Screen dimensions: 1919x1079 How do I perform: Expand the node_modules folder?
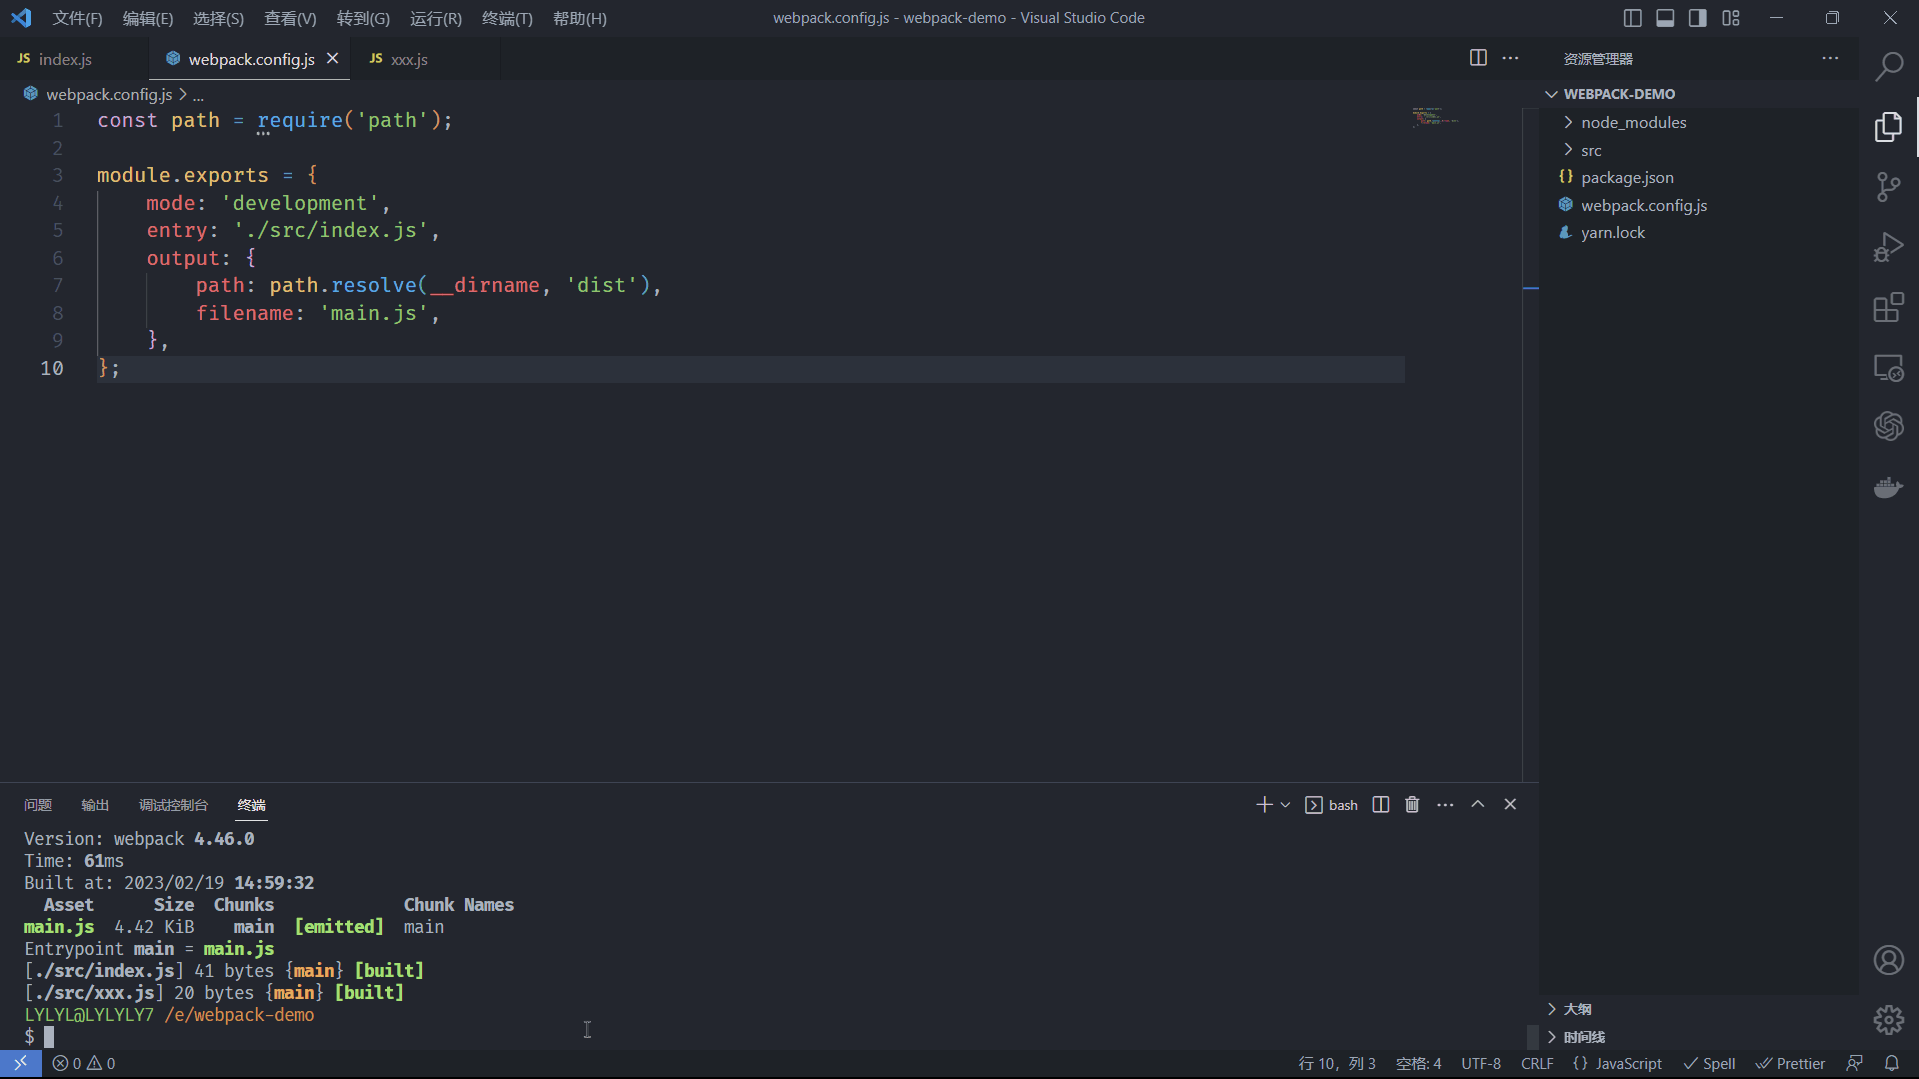1633,122
